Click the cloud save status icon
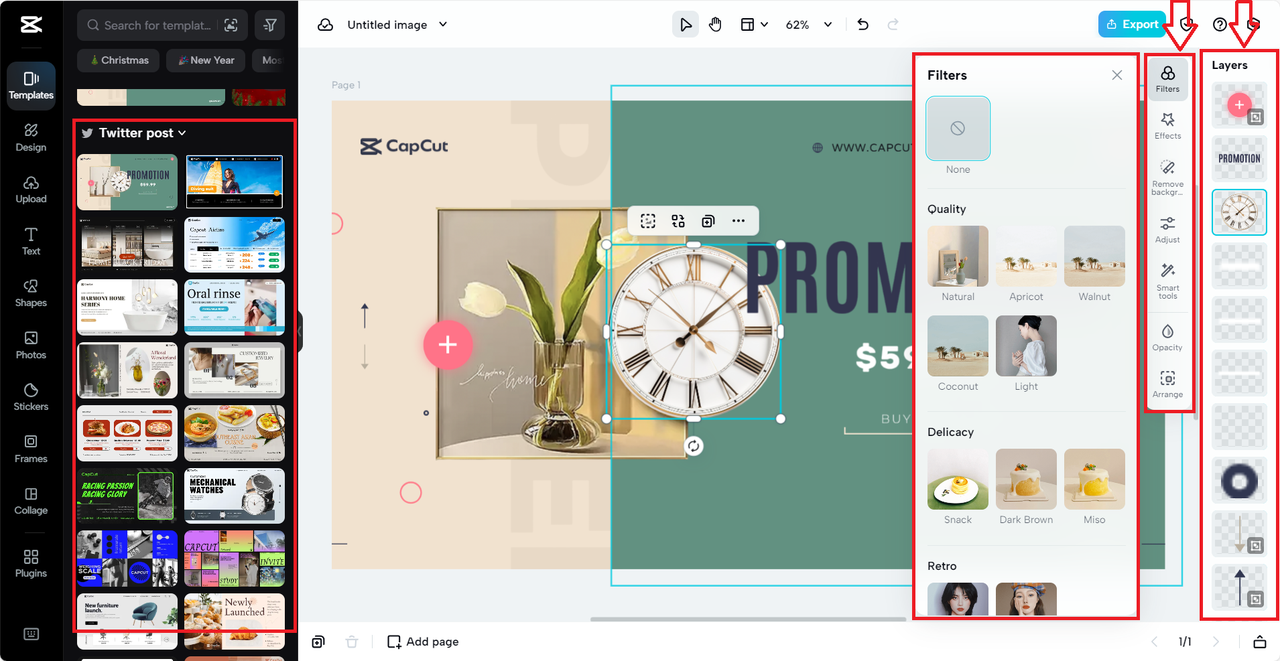 point(325,25)
